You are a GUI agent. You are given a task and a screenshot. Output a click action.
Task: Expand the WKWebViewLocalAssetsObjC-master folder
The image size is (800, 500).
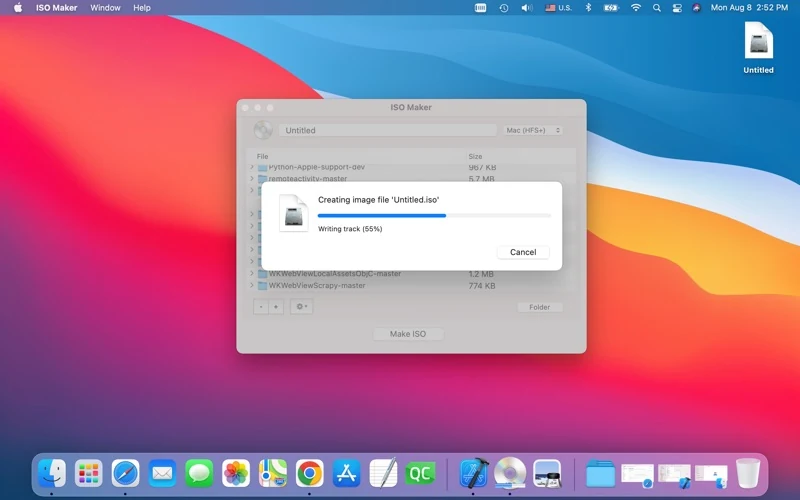point(252,273)
